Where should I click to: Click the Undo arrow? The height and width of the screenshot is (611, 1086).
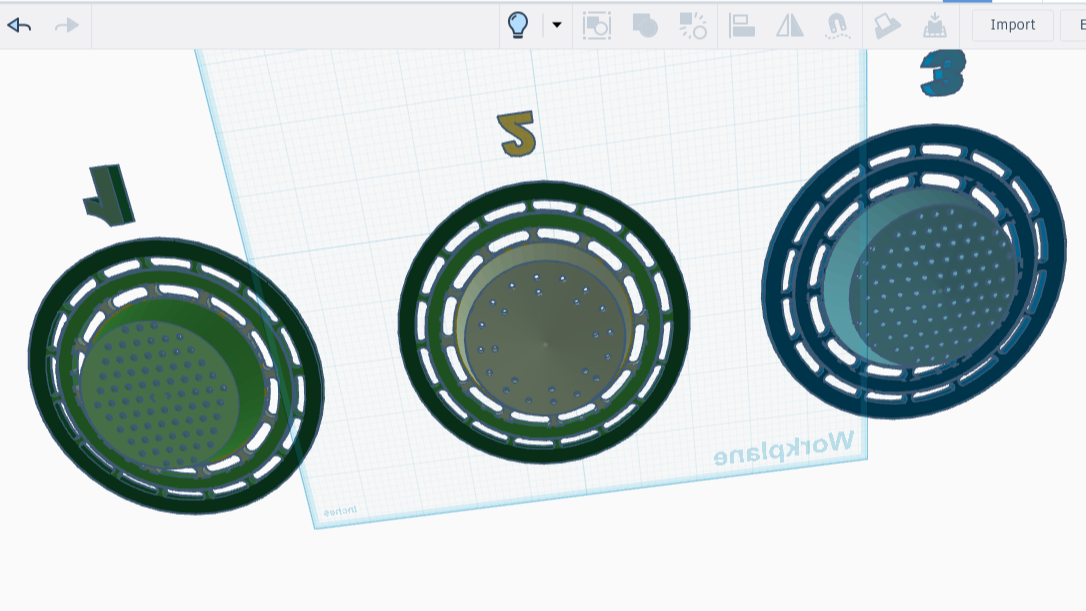tap(19, 26)
